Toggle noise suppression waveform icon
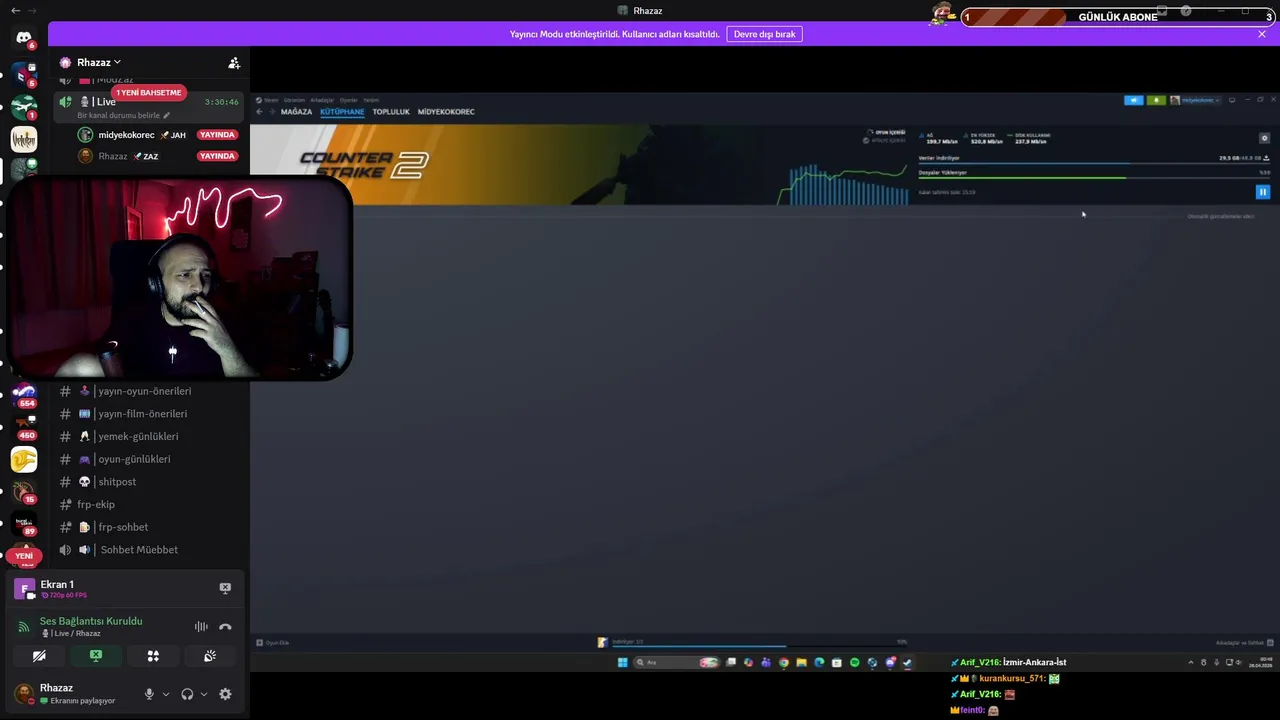Screen dimensions: 1280x720 (201, 627)
